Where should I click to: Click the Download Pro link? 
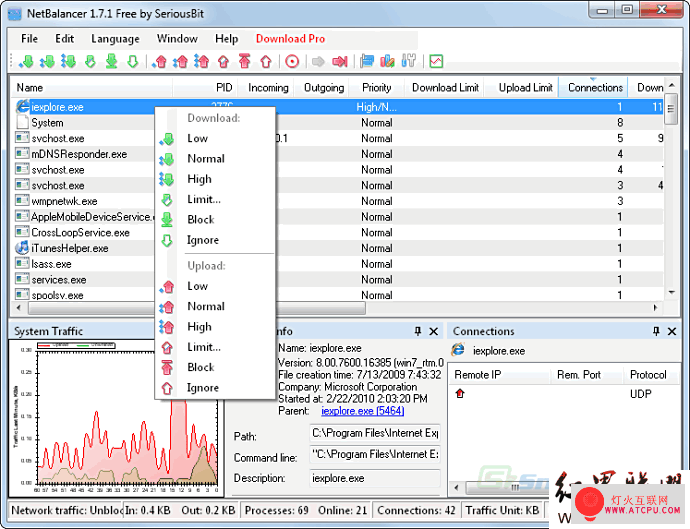290,39
